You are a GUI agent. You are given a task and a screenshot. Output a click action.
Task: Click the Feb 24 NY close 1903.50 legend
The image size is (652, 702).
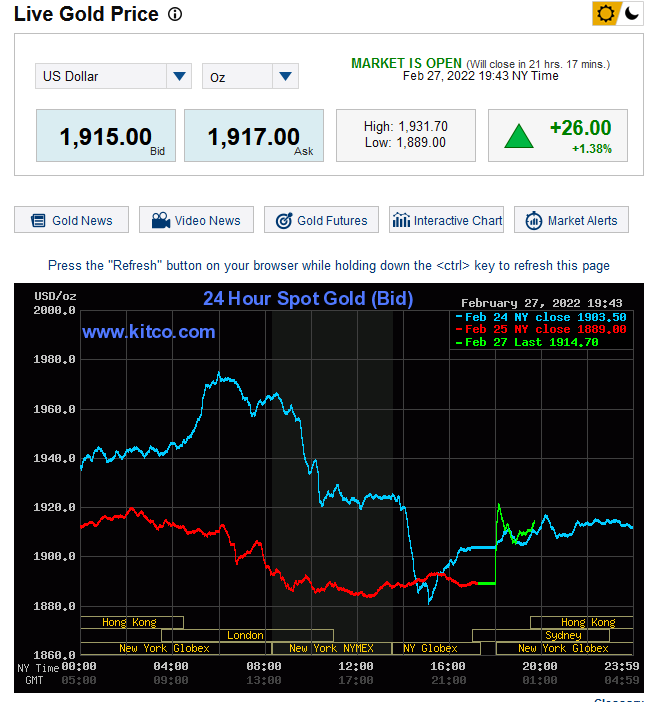click(x=541, y=317)
